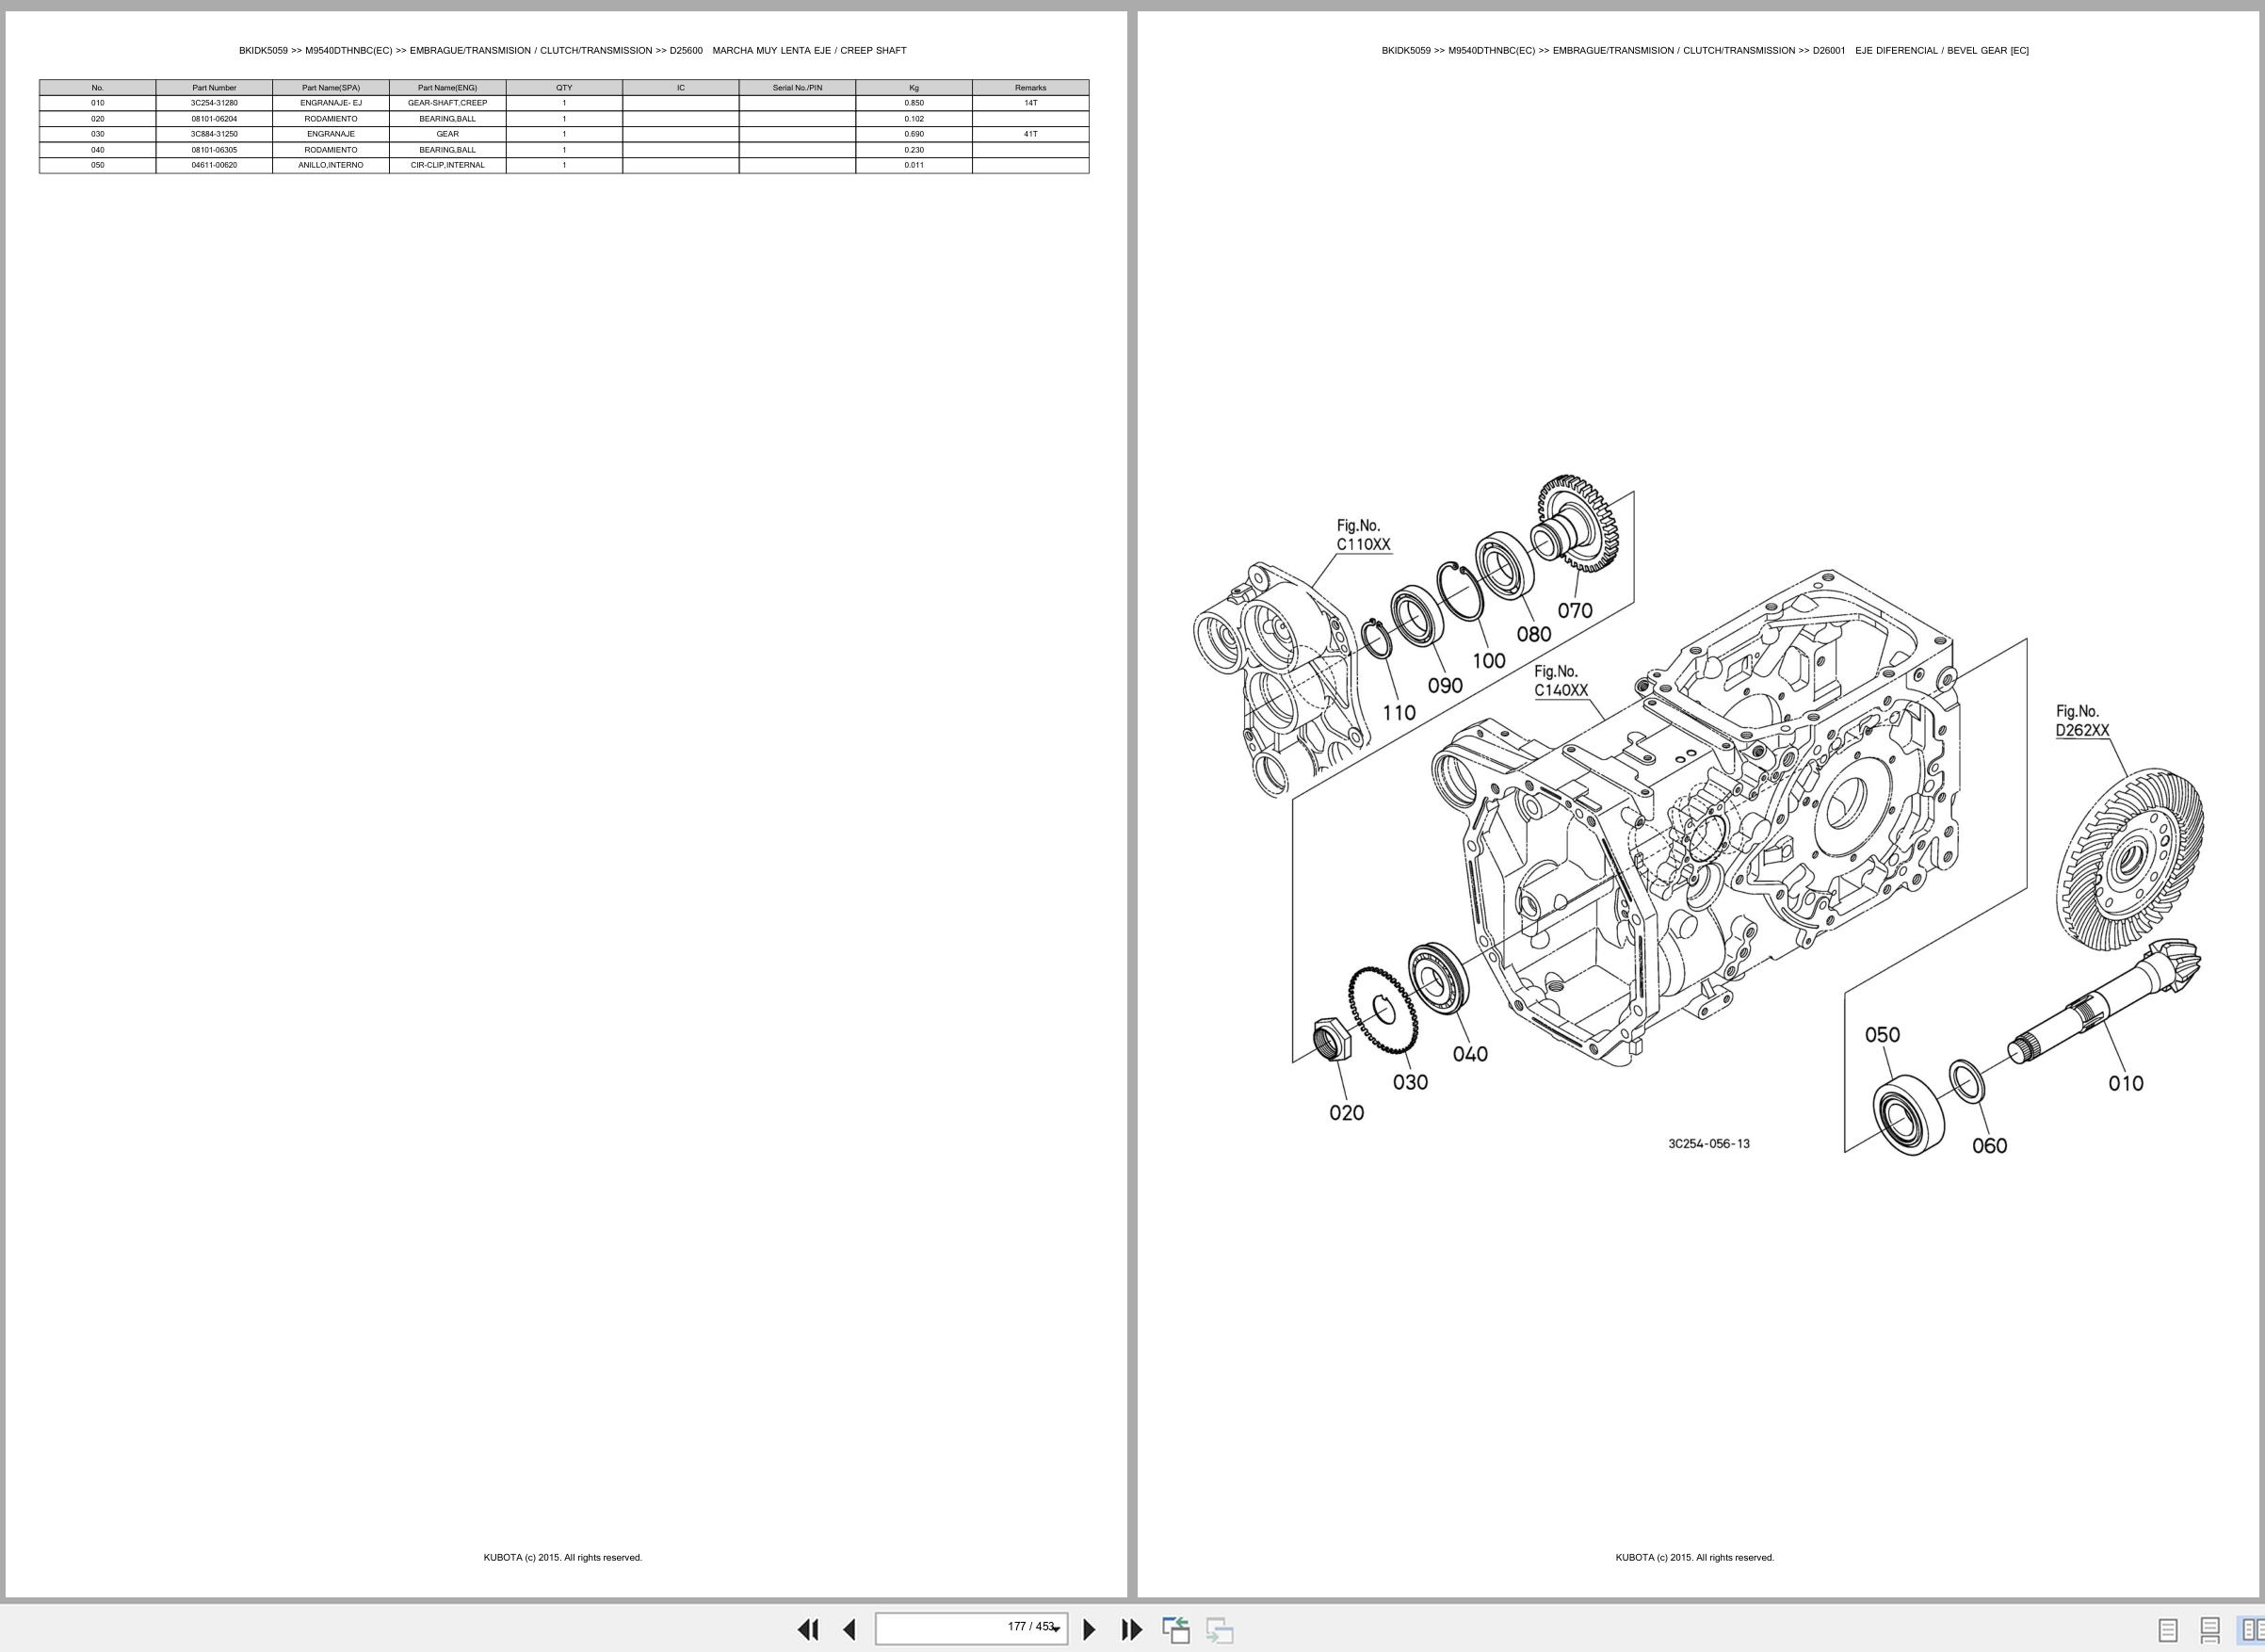Click the QTY column header

click(x=564, y=88)
